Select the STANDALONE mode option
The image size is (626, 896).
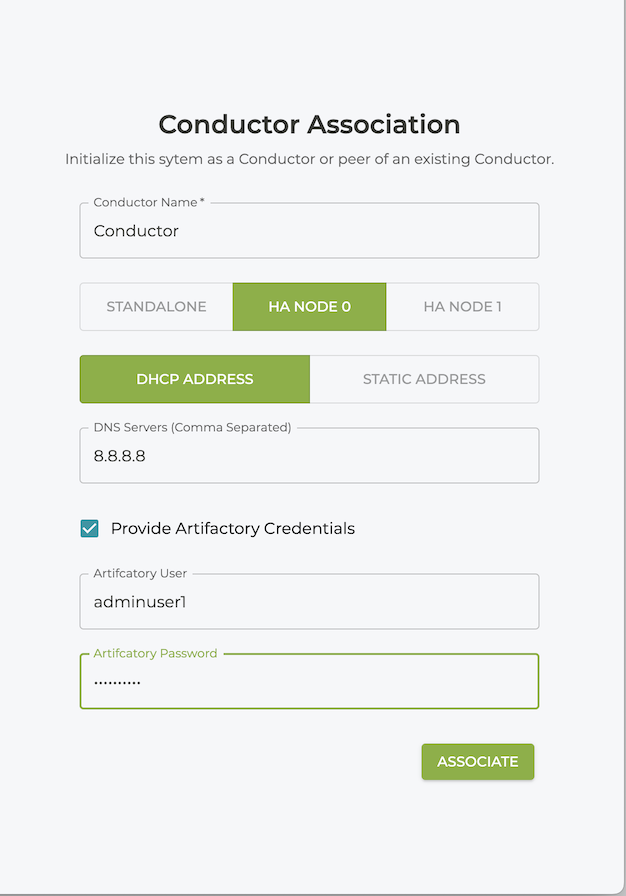pyautogui.click(x=157, y=307)
